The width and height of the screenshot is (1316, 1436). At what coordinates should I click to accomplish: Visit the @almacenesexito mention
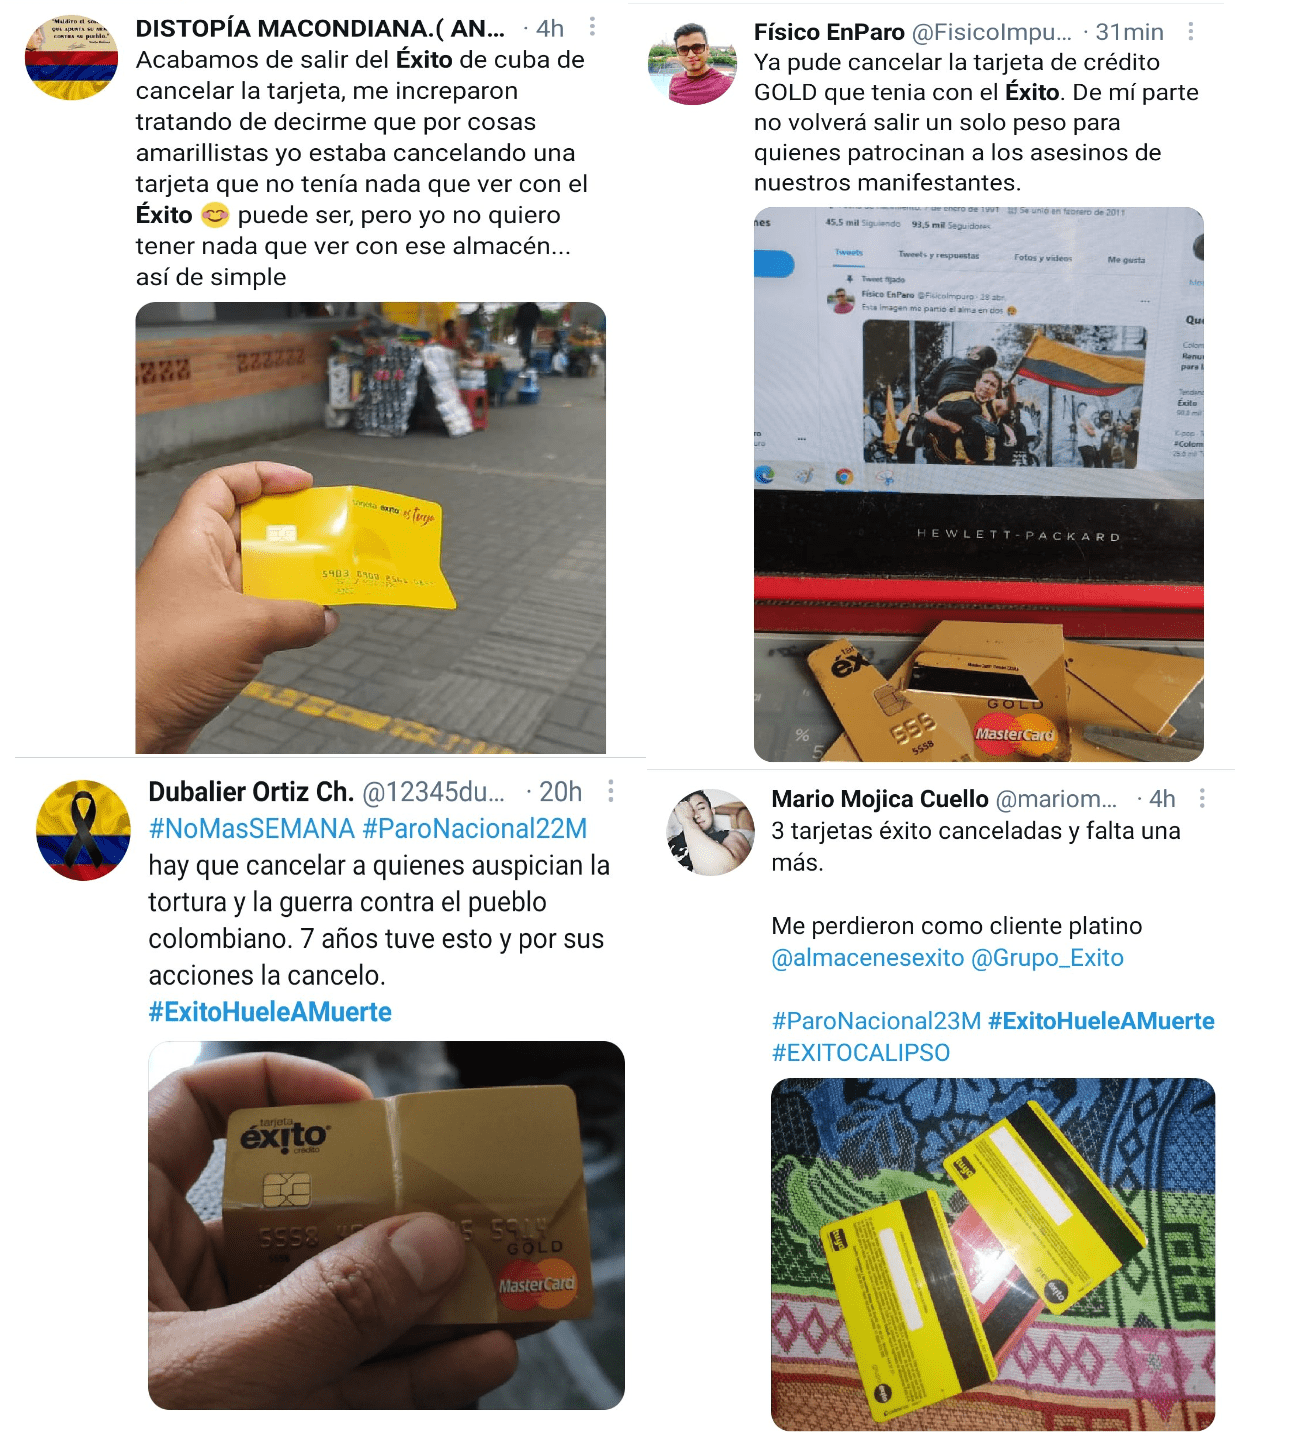868,958
